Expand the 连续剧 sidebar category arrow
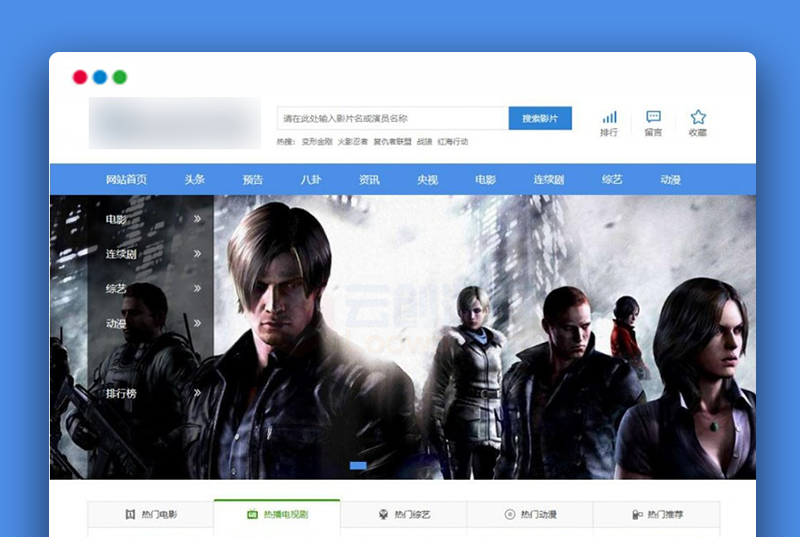800x537 pixels. tap(197, 253)
